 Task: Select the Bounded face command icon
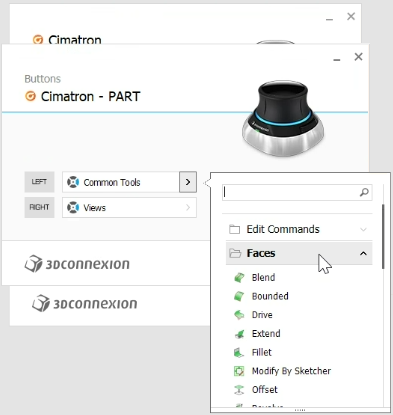click(x=239, y=296)
